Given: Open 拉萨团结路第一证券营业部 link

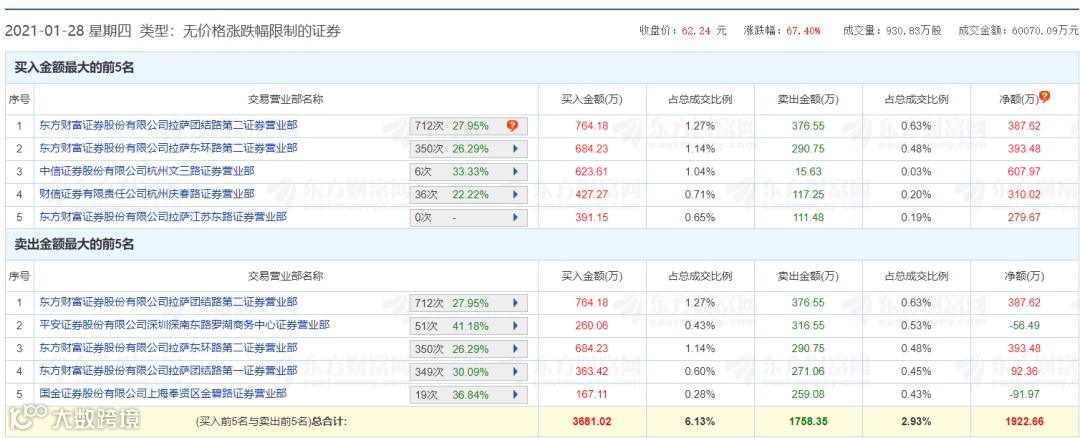Looking at the screenshot, I should [x=168, y=371].
